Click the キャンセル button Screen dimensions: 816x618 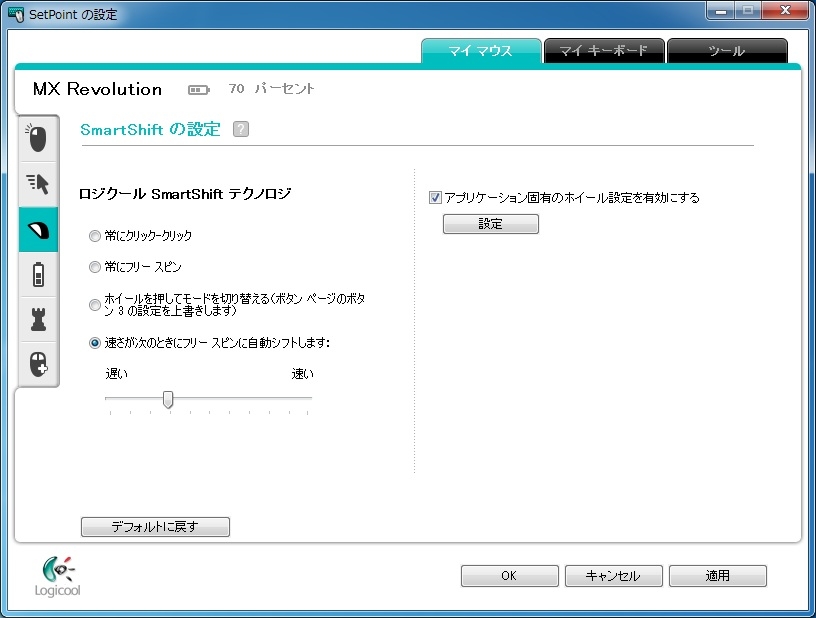pyautogui.click(x=614, y=576)
